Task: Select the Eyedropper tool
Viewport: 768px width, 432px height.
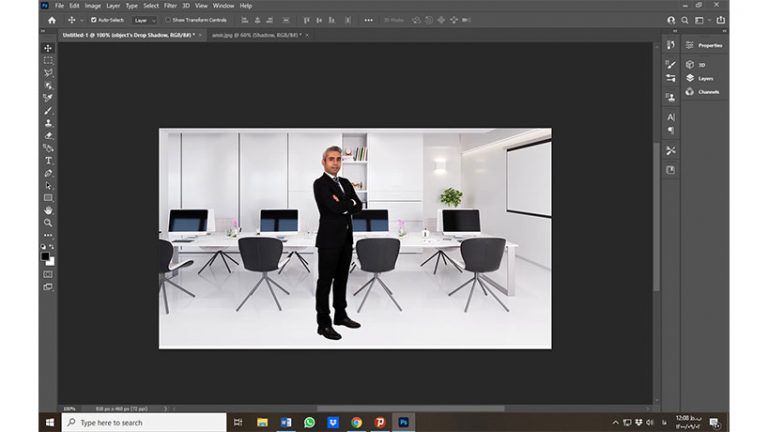Action: [x=48, y=98]
